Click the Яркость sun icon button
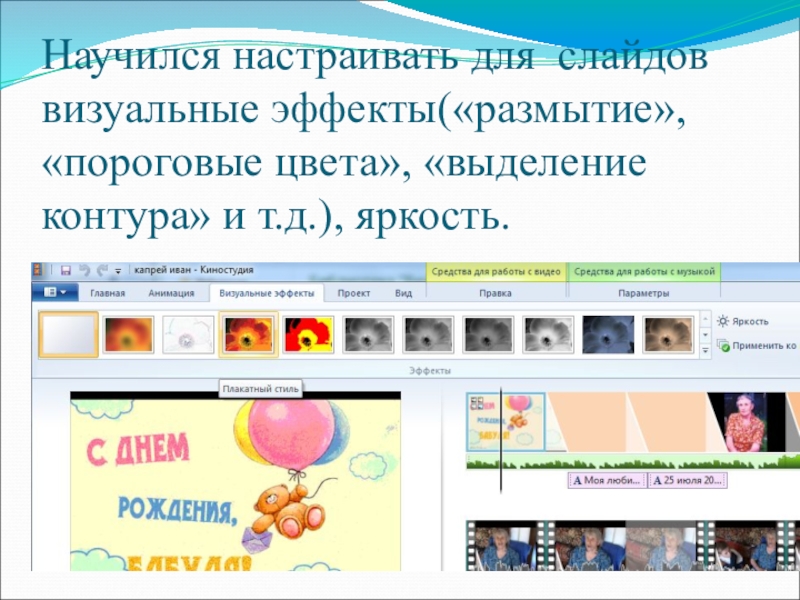Screen dimensions: 800x600 click(743, 321)
